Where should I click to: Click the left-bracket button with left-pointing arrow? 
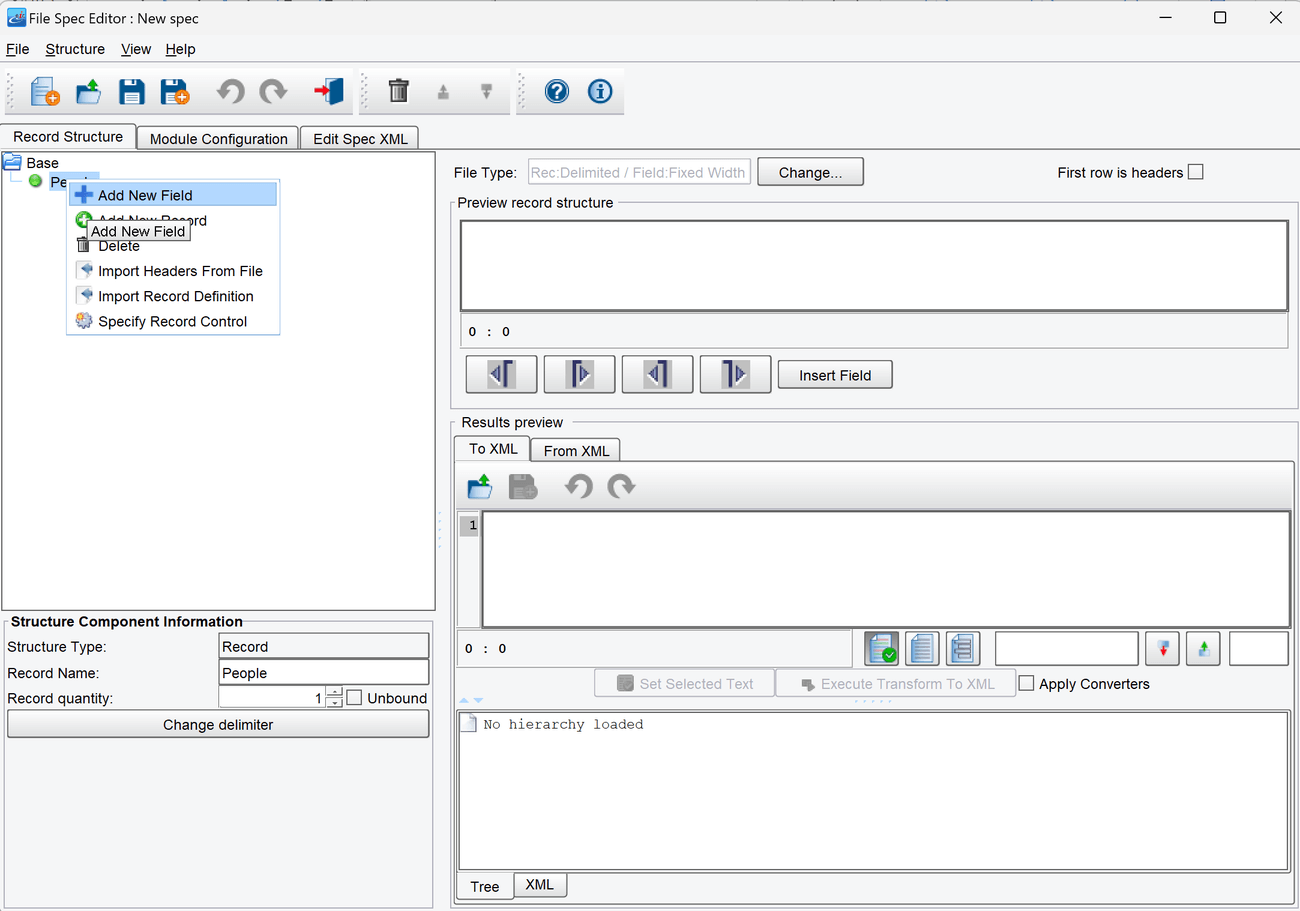502,374
